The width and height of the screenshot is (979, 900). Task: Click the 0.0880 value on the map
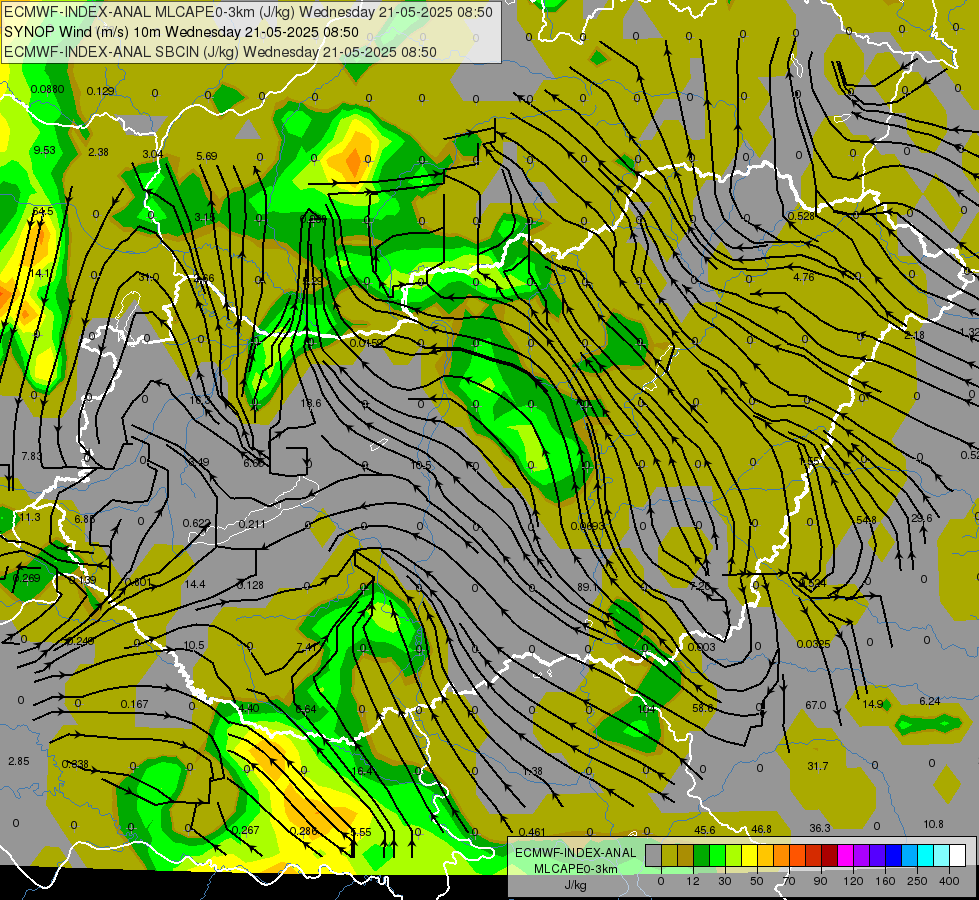(47, 89)
